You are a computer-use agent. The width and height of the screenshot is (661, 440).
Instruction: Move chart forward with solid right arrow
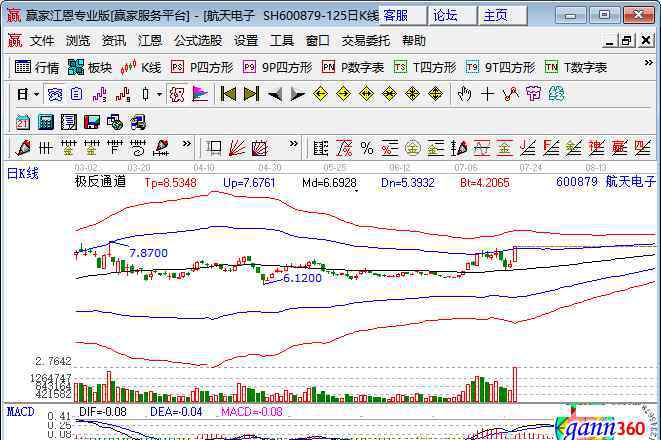(x=298, y=94)
